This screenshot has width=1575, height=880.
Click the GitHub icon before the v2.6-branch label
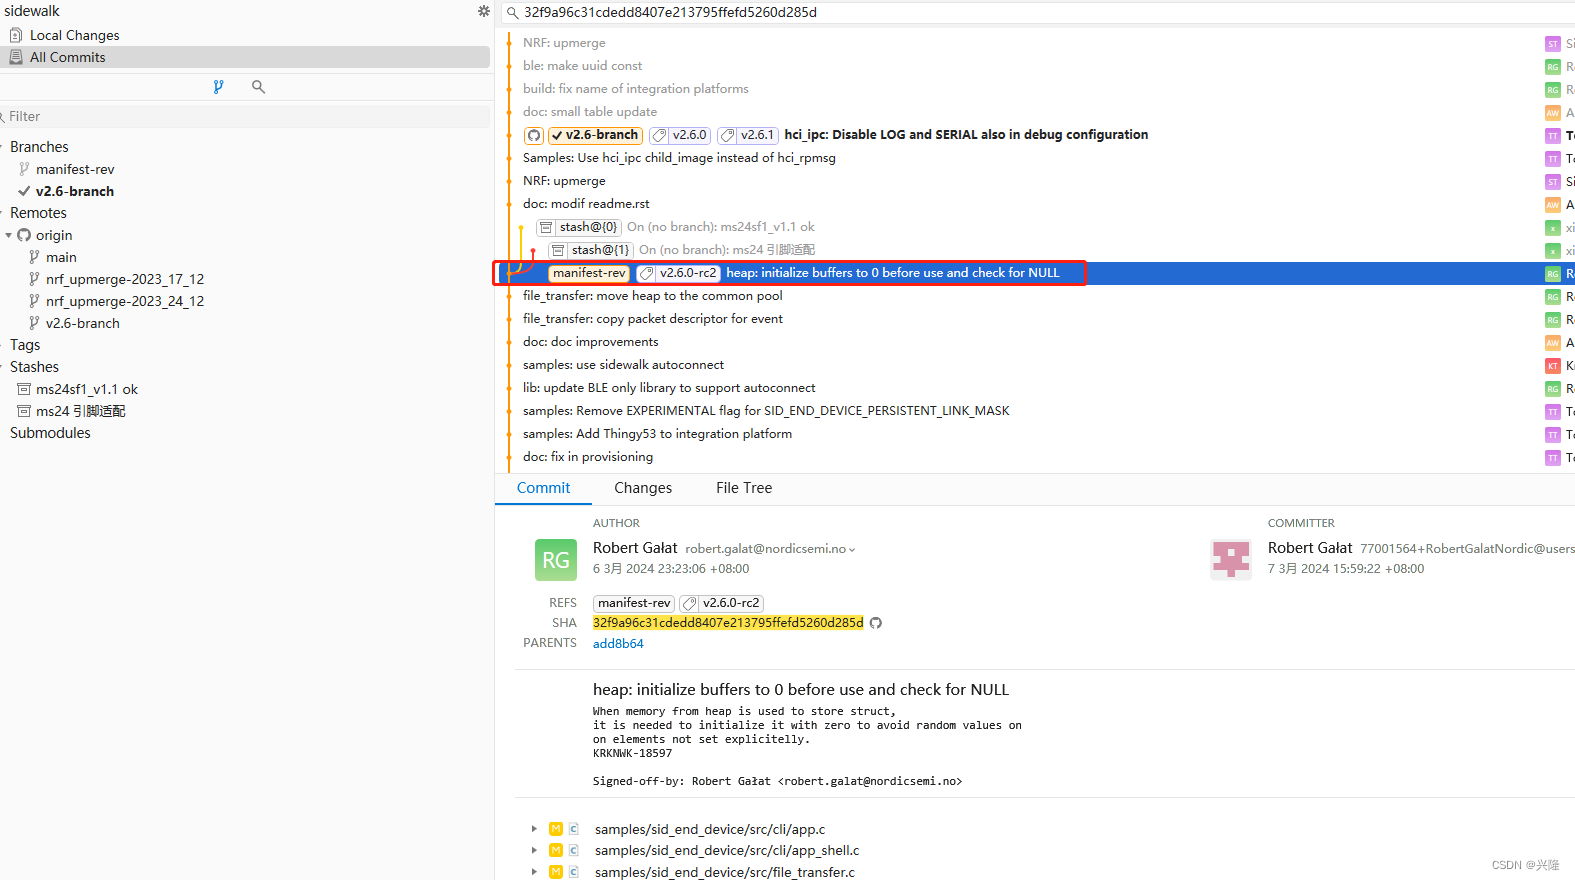(x=534, y=135)
